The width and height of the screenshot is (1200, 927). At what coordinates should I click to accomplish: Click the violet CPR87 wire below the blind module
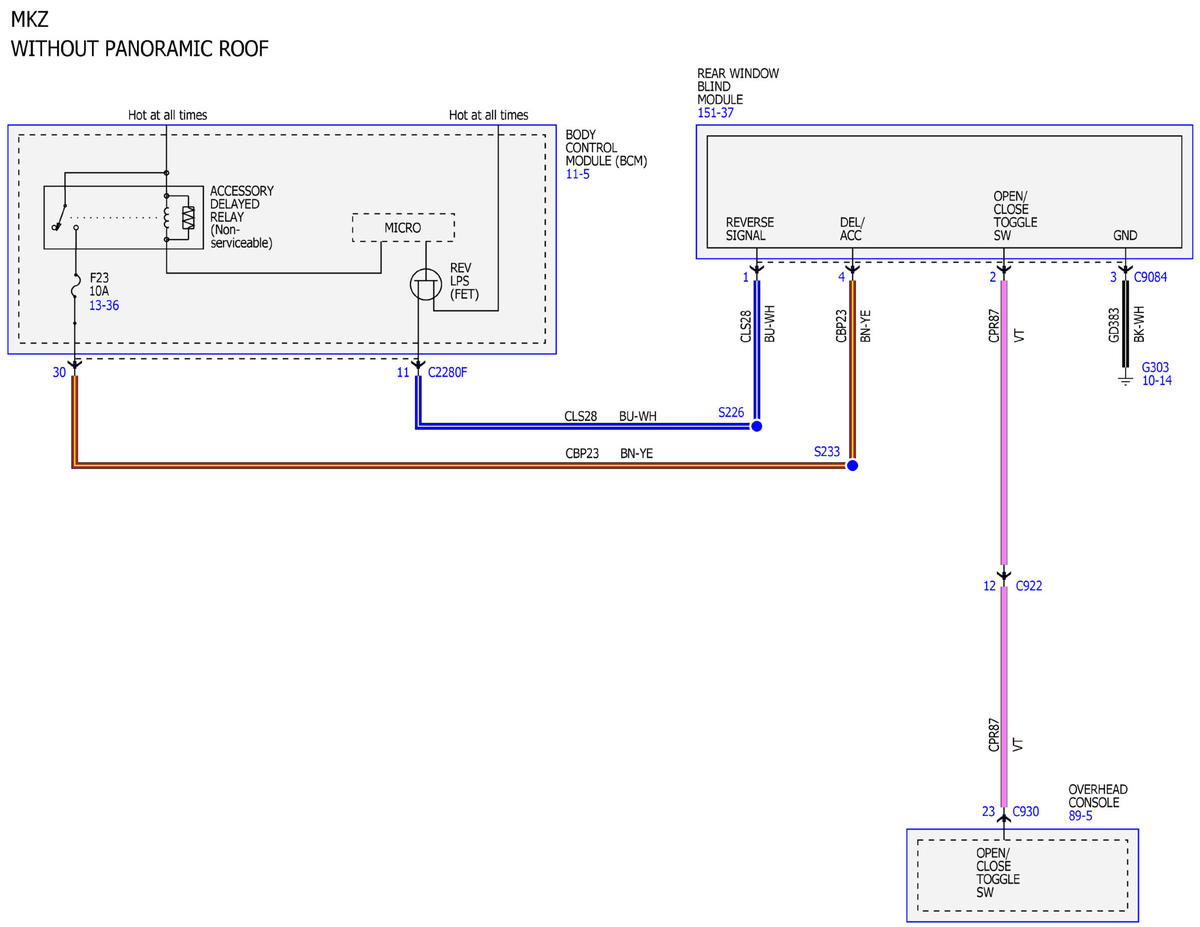pos(1004,422)
